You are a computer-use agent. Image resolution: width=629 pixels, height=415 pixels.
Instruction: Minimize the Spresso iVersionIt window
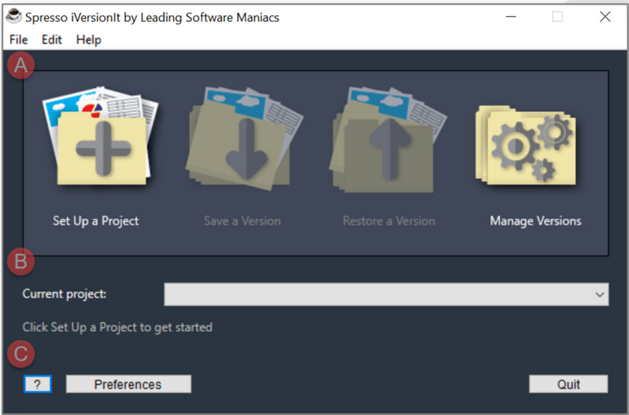tap(511, 16)
